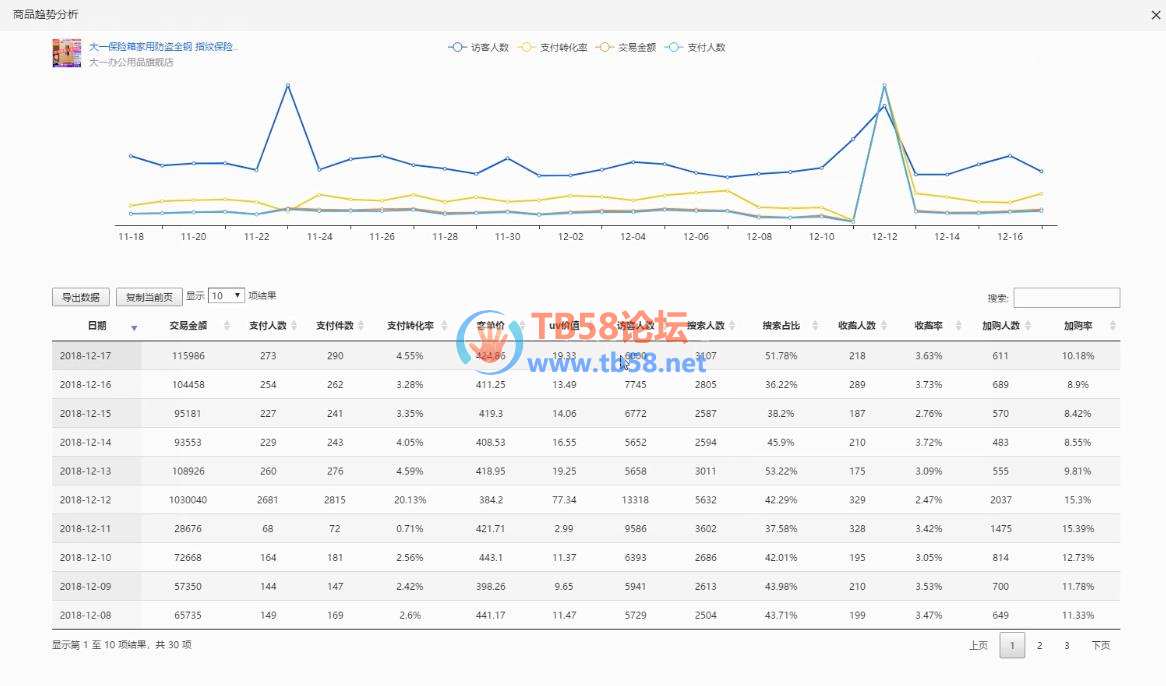
Task: Click the 115986 transaction amount cell
Action: (188, 356)
